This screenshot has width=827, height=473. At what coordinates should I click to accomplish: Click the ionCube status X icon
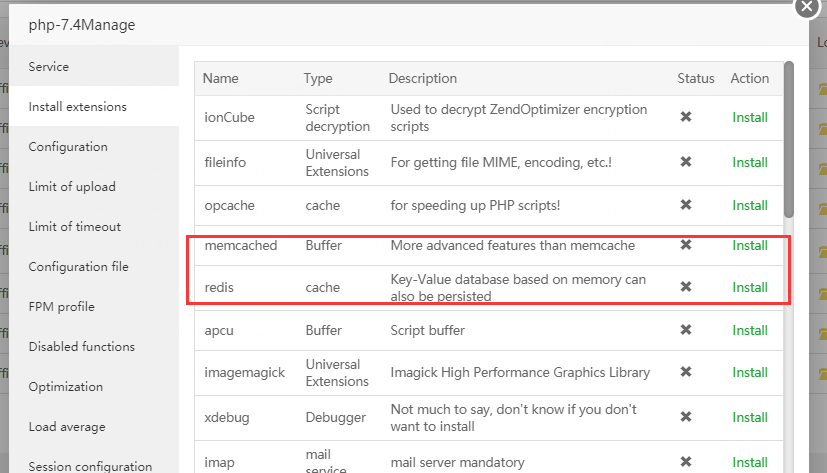click(686, 117)
